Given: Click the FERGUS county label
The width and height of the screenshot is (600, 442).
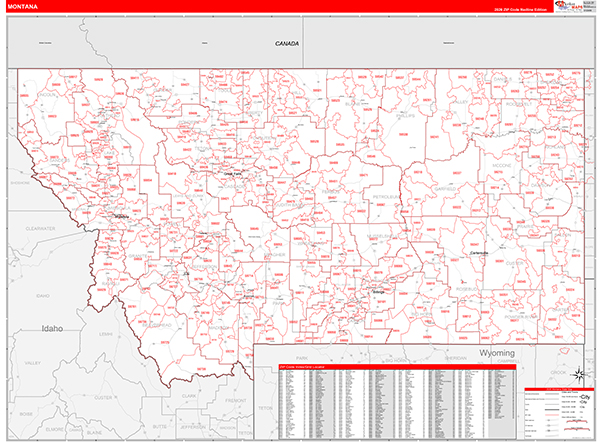Looking at the screenshot, I should click(330, 192).
